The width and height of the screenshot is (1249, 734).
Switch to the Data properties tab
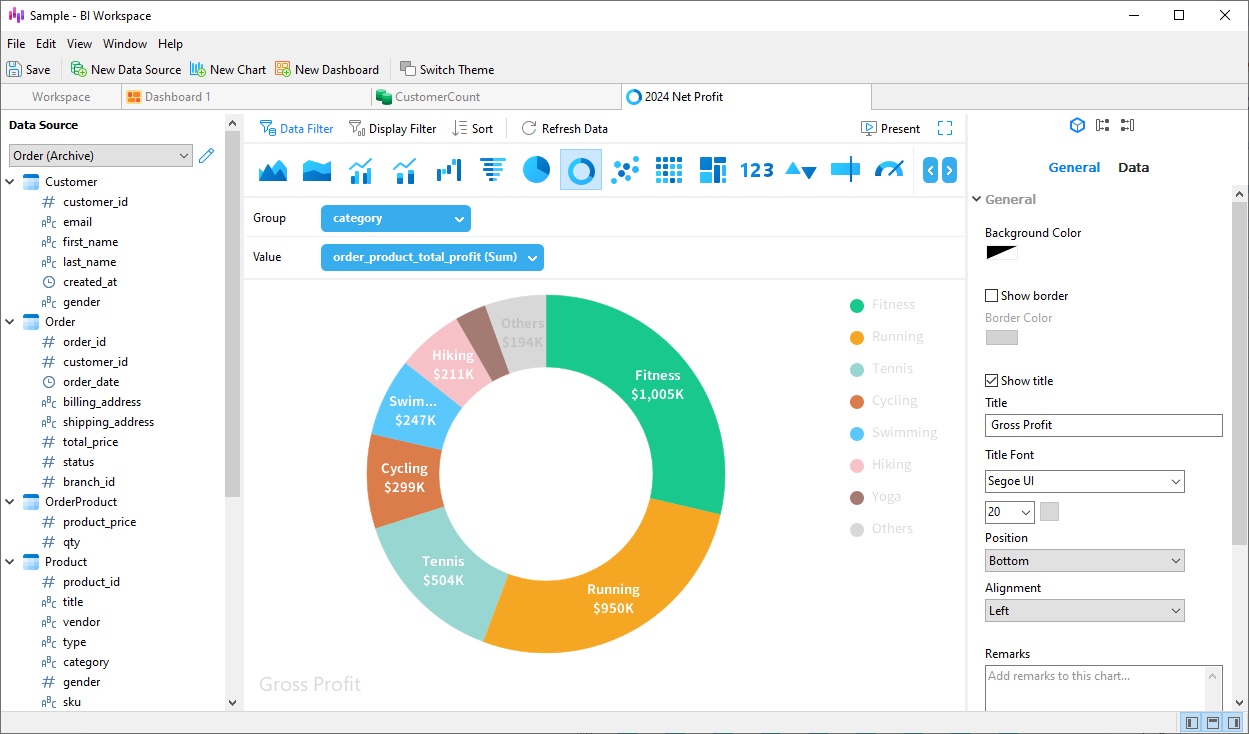point(1133,167)
